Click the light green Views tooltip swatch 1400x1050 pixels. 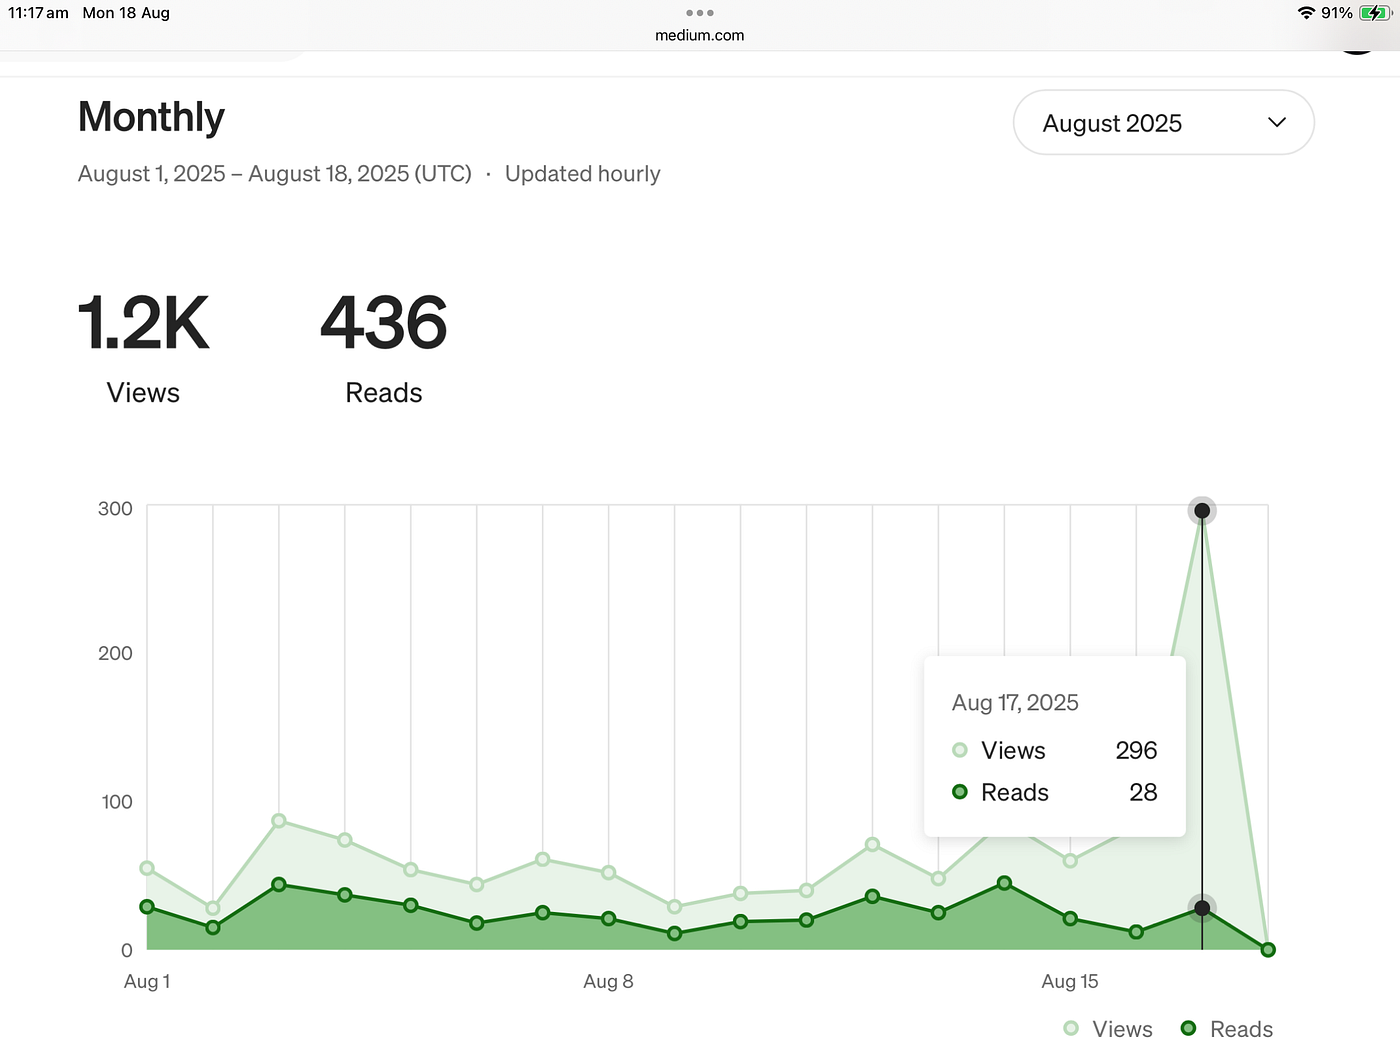[960, 750]
